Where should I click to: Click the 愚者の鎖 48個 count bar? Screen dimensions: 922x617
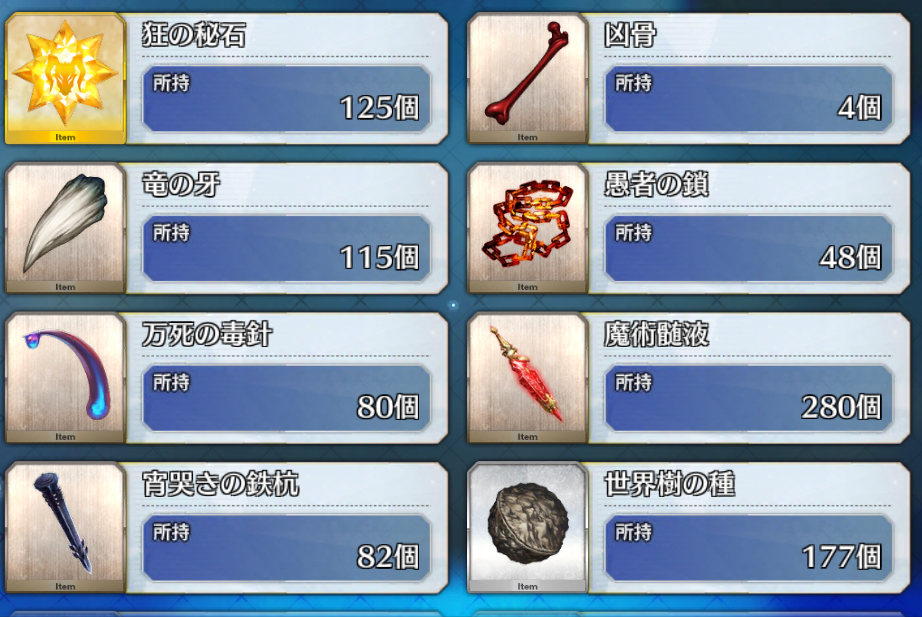(x=749, y=248)
